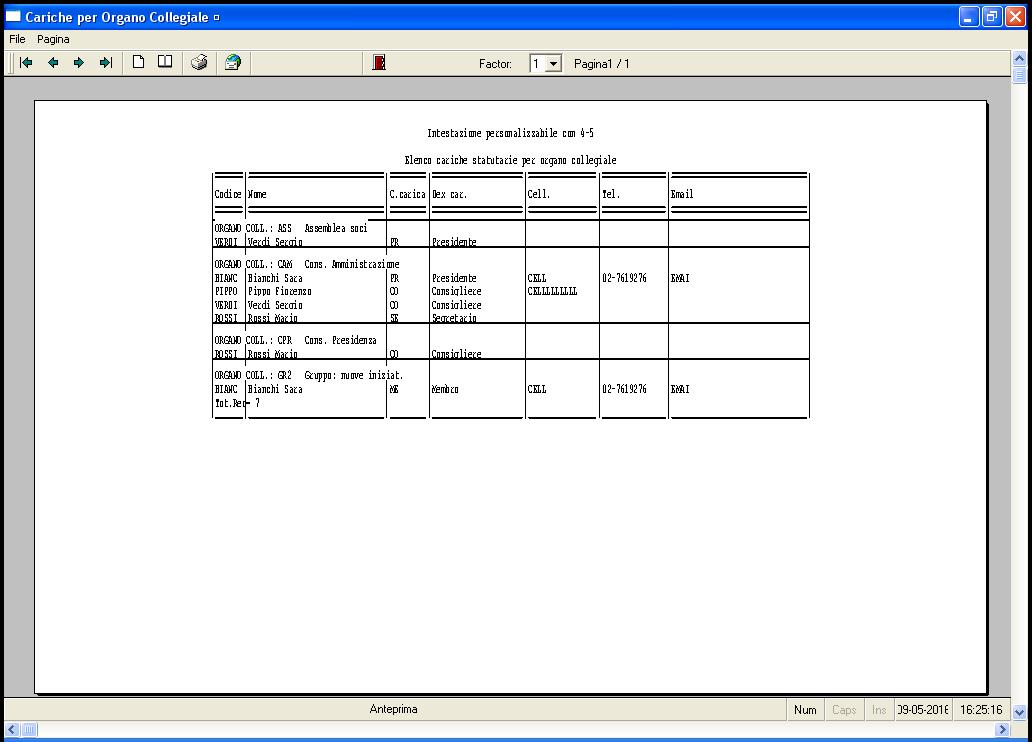This screenshot has height=742, width=1032.
Task: Click the 'Tot.Rec 7' total line
Action: click(237, 403)
